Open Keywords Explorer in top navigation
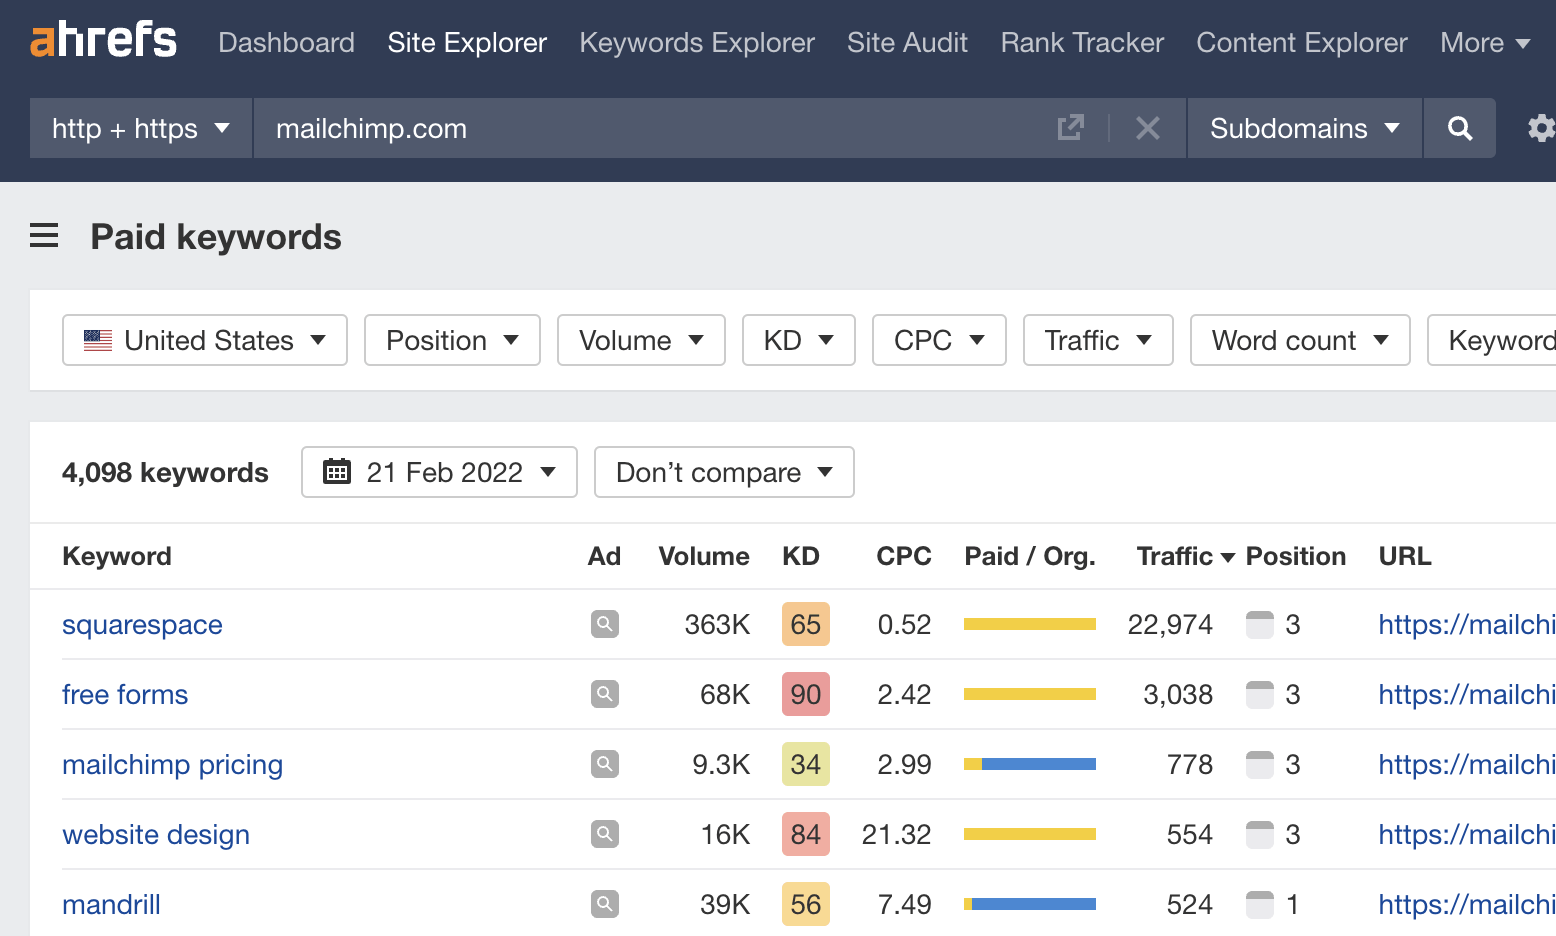The width and height of the screenshot is (1556, 936). (x=697, y=42)
